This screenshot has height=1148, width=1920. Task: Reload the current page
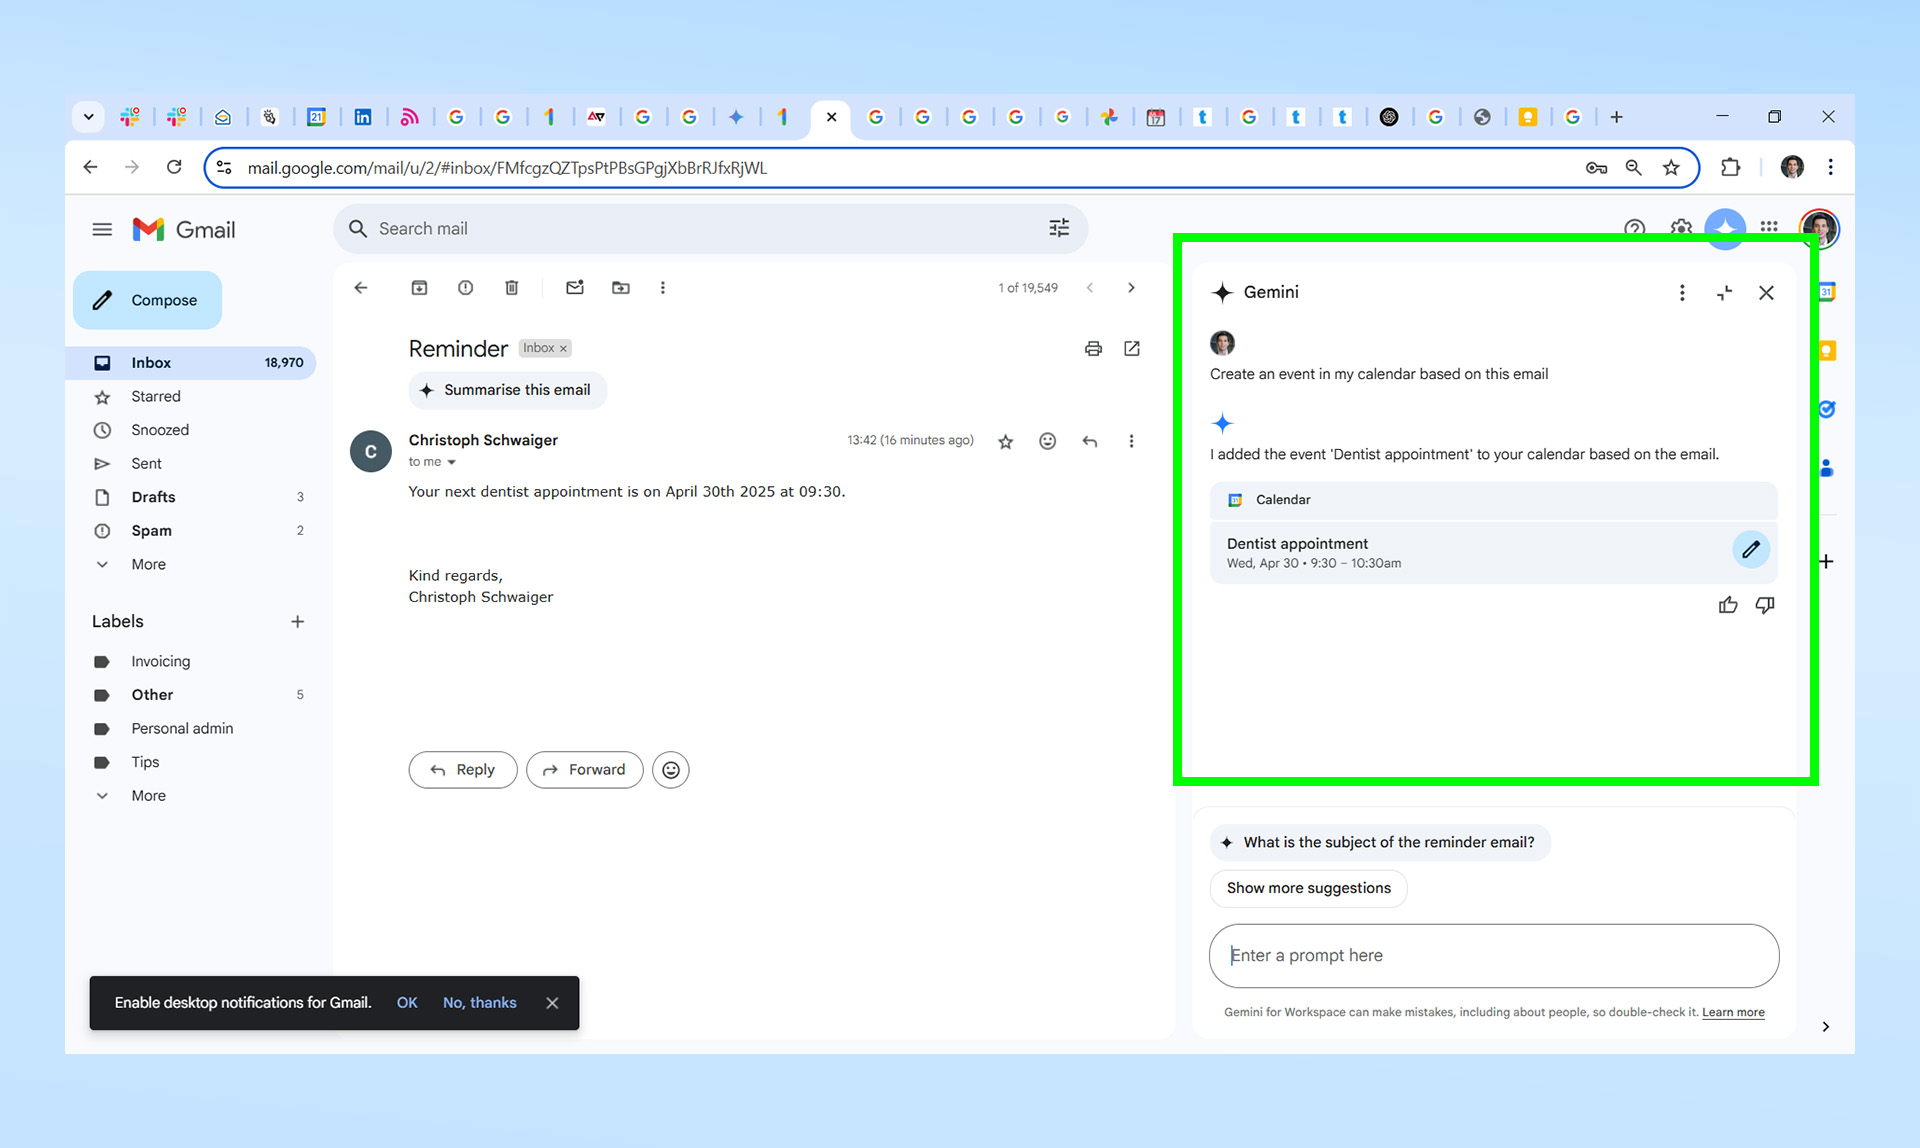pos(174,167)
